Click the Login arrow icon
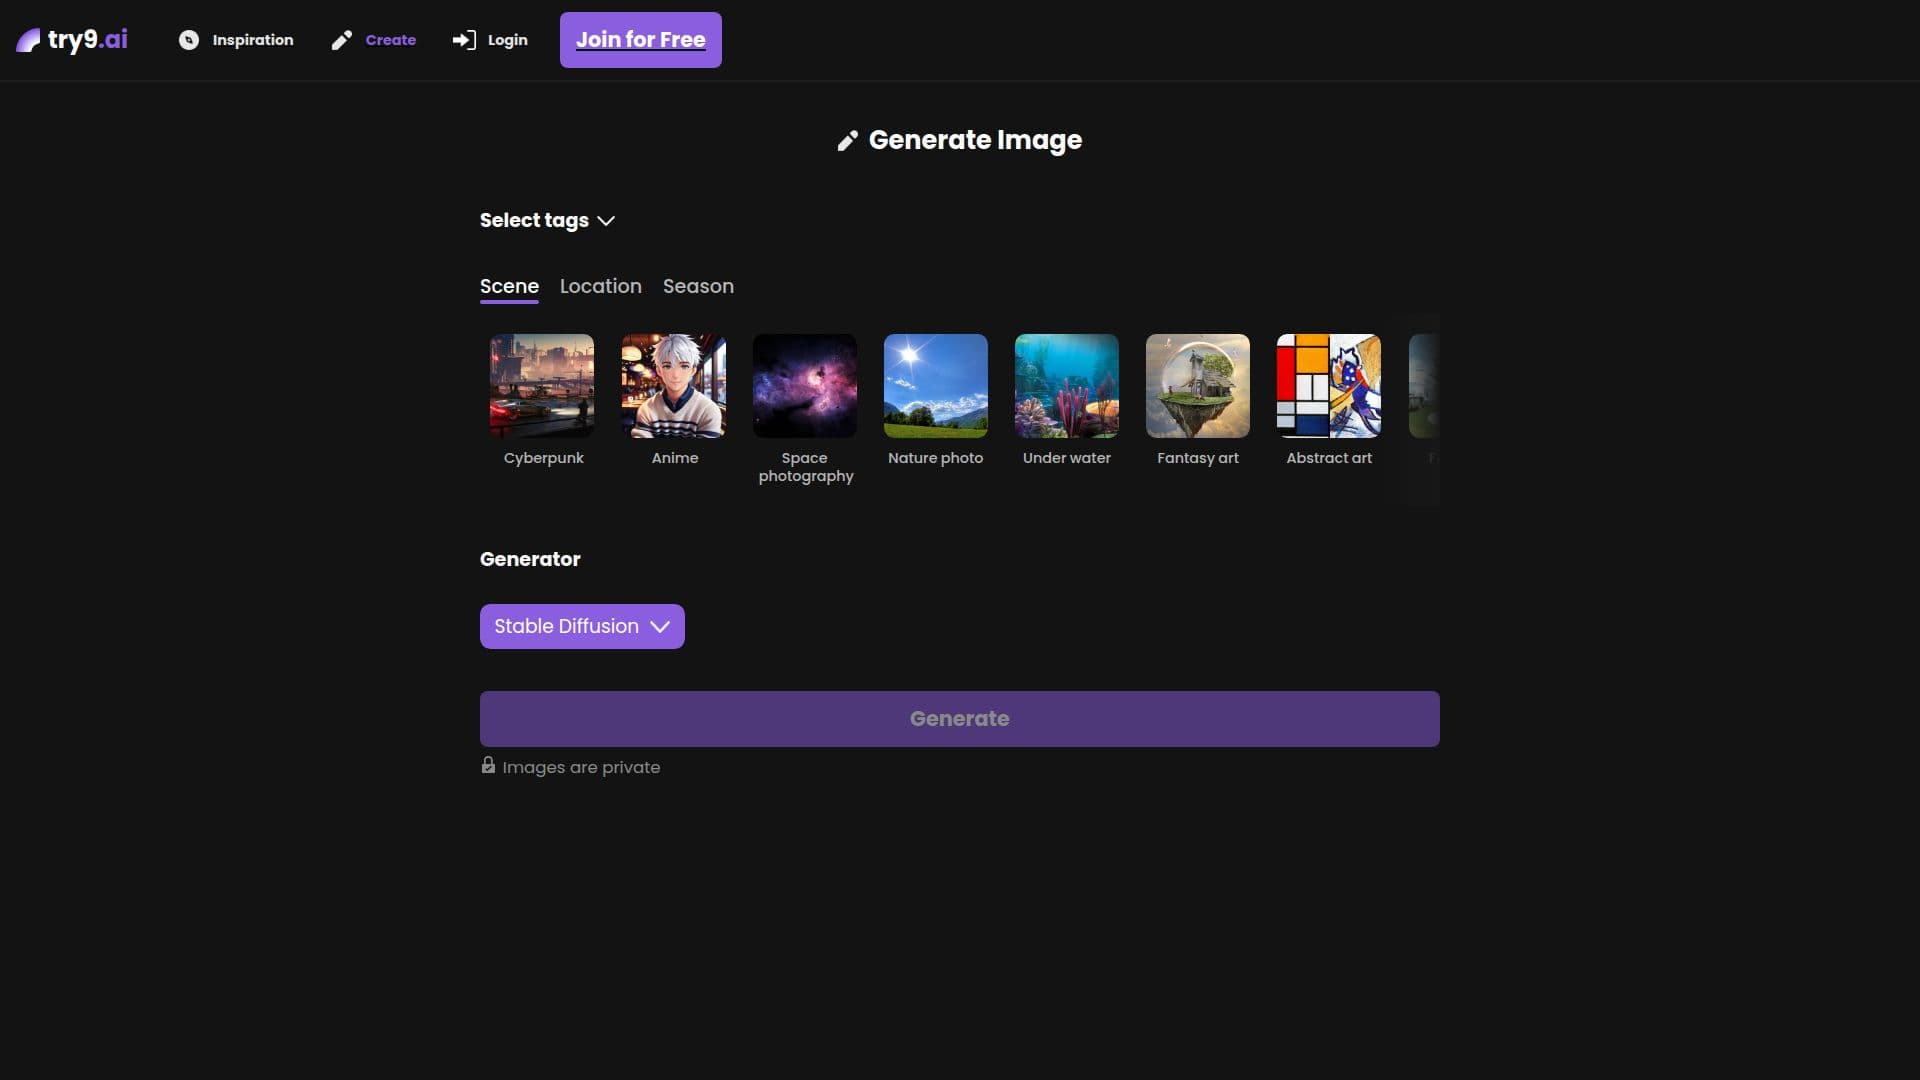Screen dimensions: 1920x1080 tap(464, 40)
